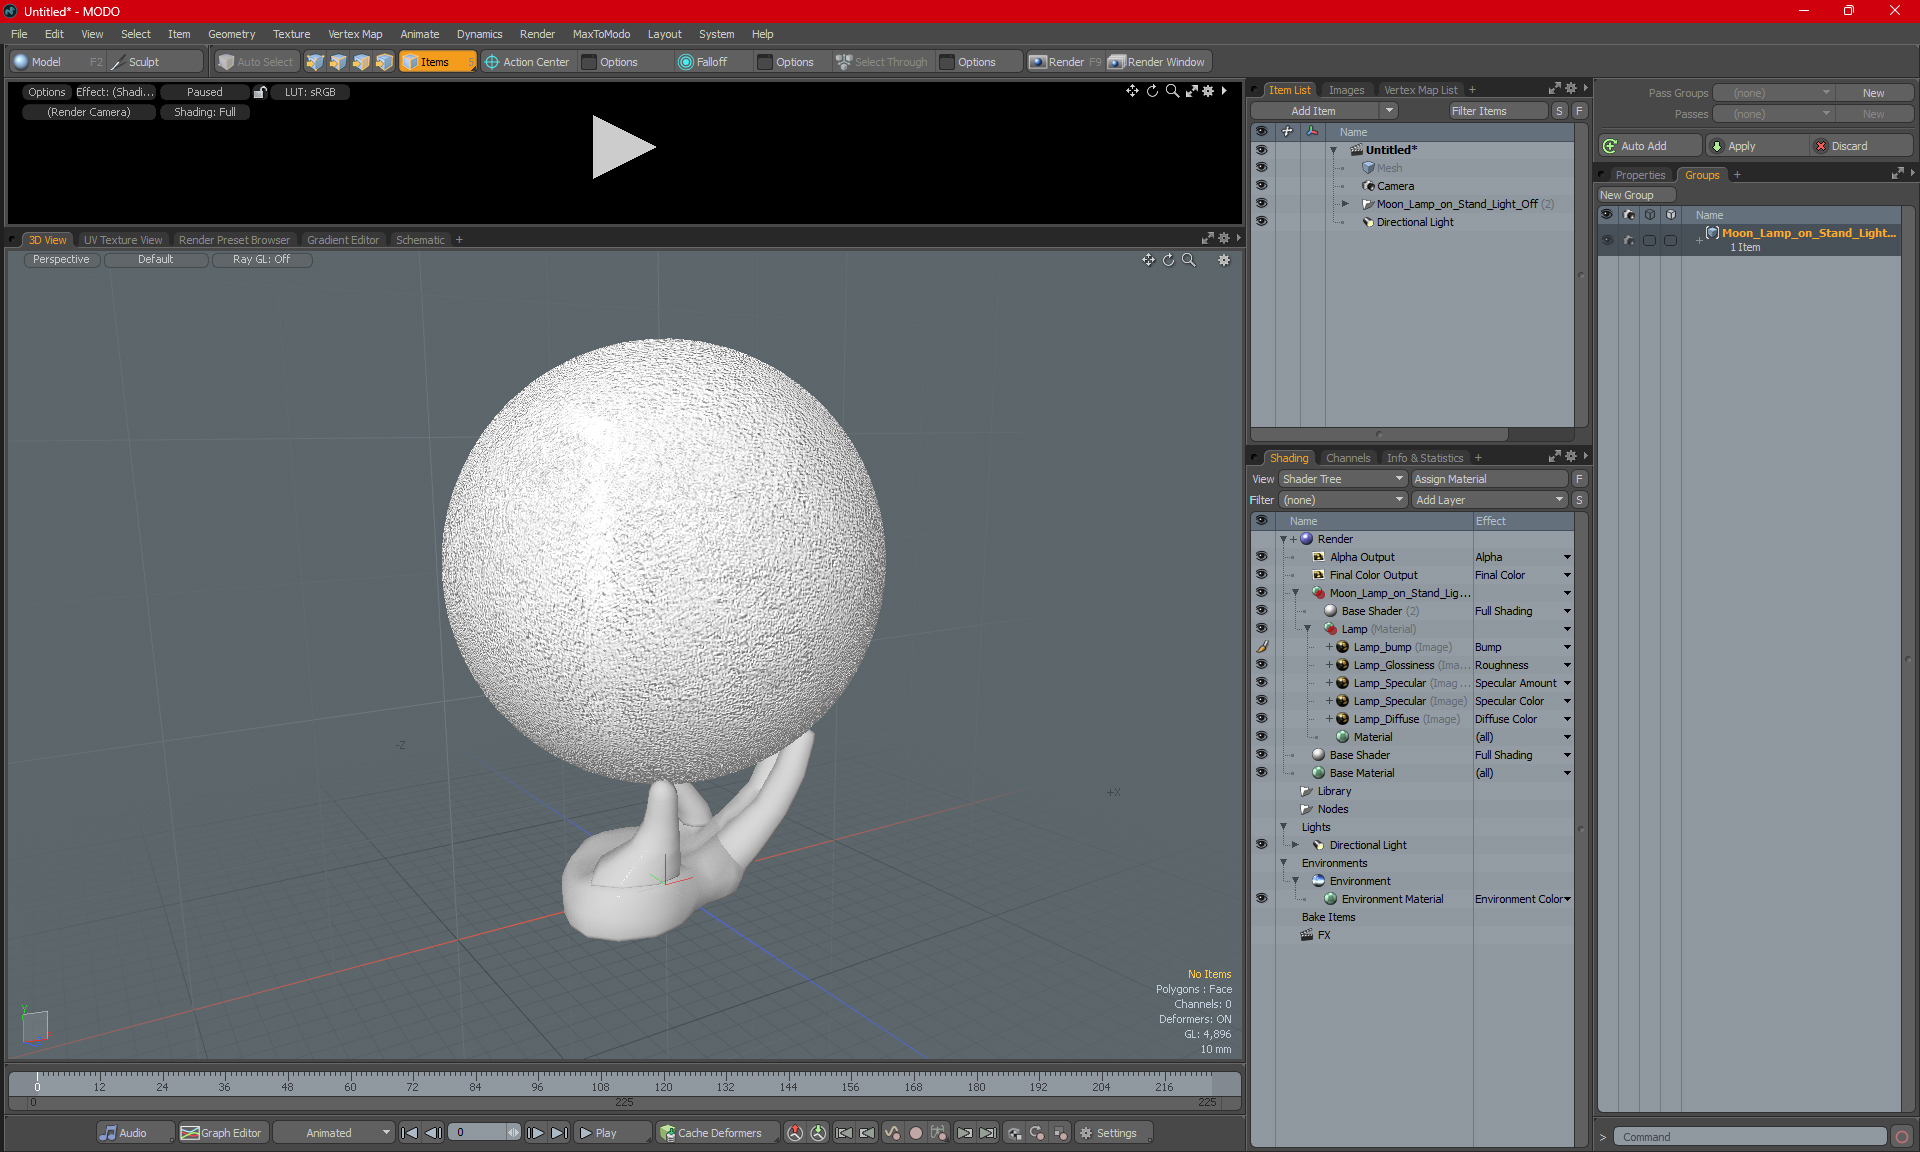Switch to the Properties tab
The image size is (1920, 1152).
(1640, 175)
